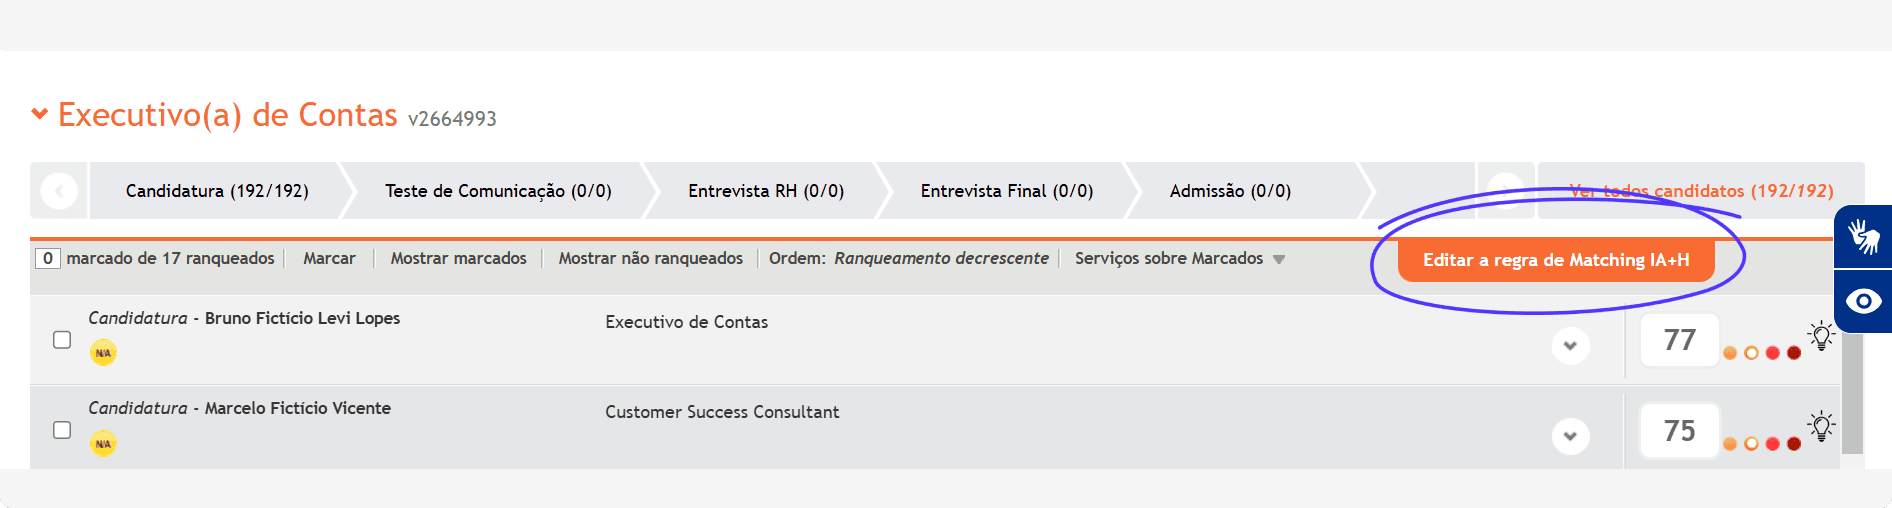The width and height of the screenshot is (1892, 508).
Task: Click the left arrow of pipeline stages
Action: [x=59, y=190]
